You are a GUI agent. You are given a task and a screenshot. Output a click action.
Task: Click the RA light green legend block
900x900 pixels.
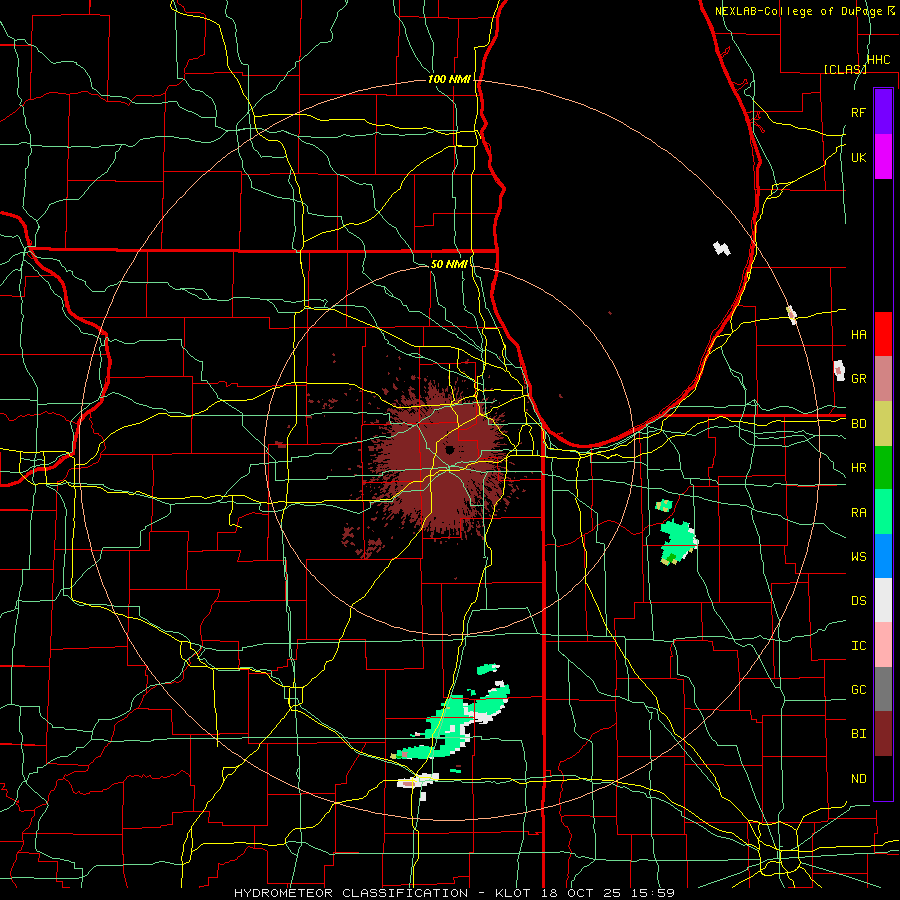point(883,511)
